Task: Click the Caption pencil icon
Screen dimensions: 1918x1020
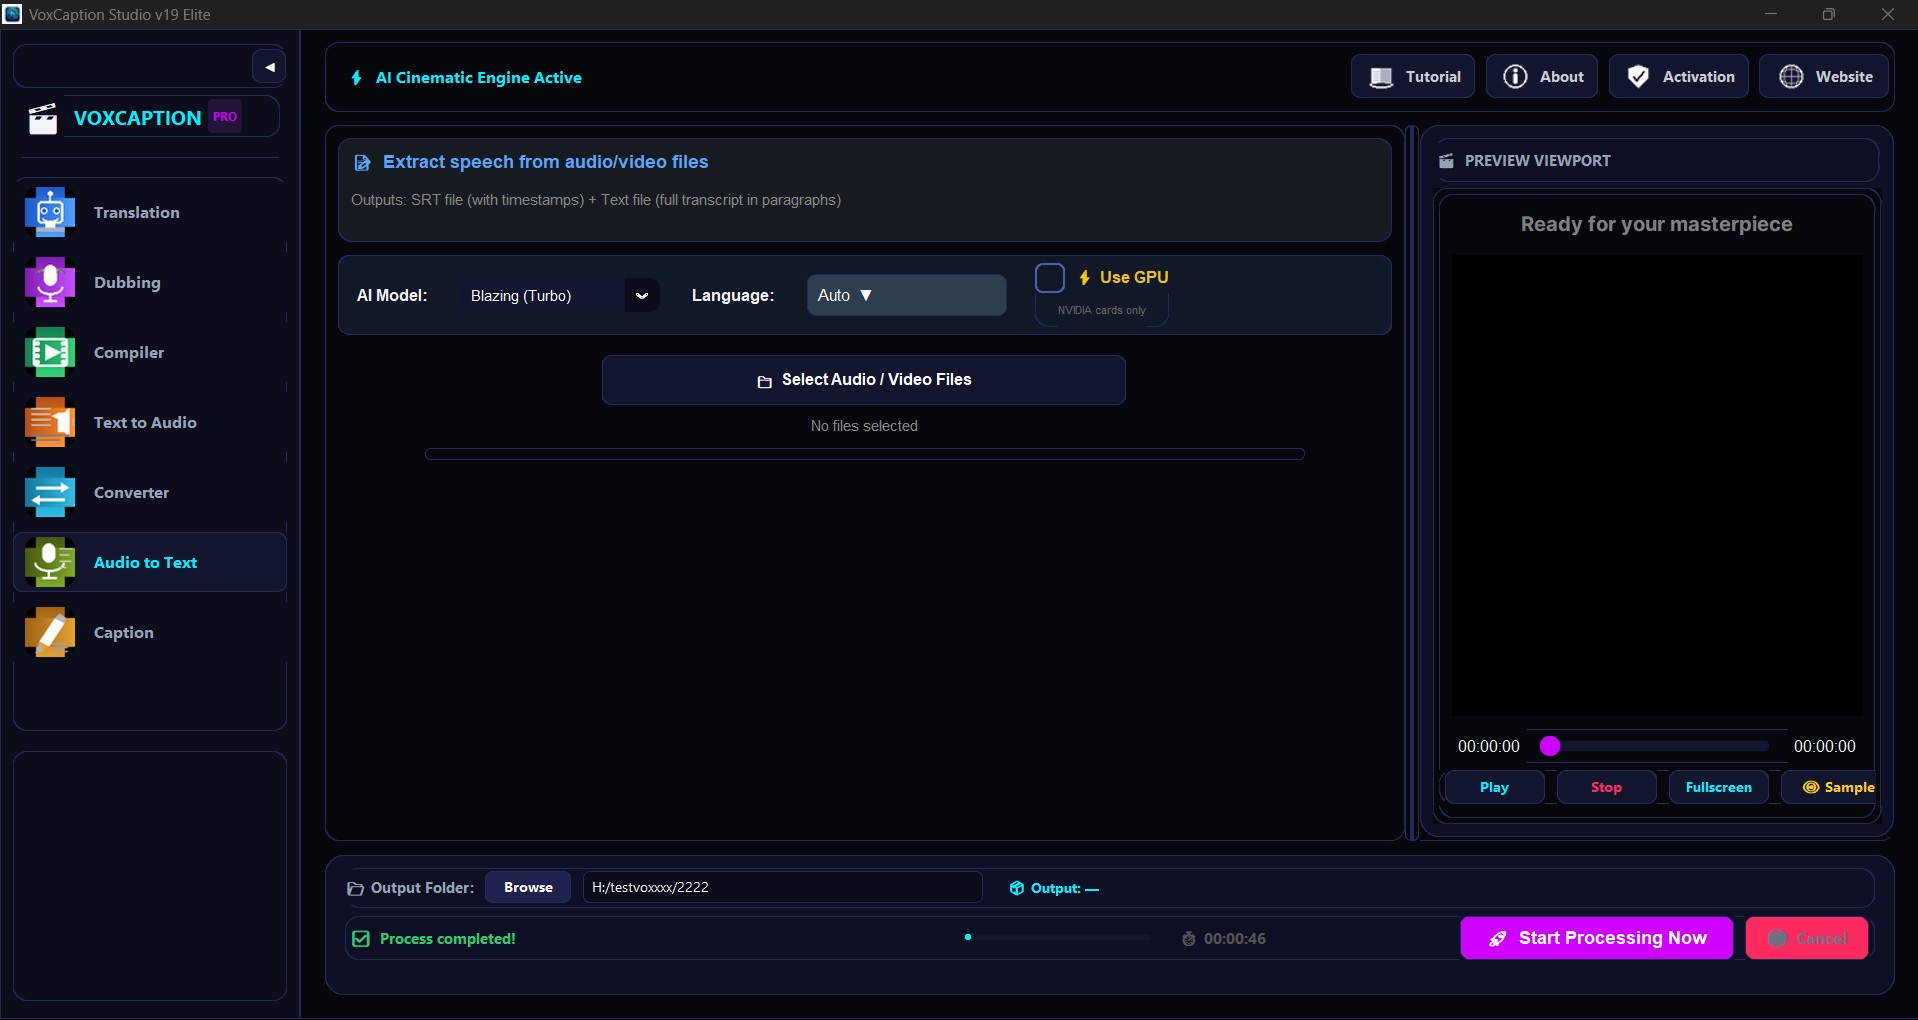Action: pyautogui.click(x=50, y=632)
